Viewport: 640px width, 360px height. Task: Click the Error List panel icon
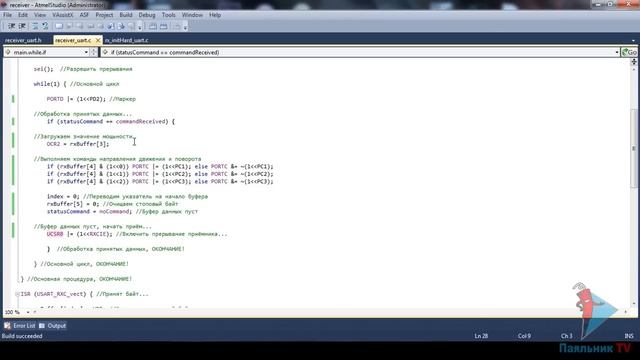[x=7, y=326]
